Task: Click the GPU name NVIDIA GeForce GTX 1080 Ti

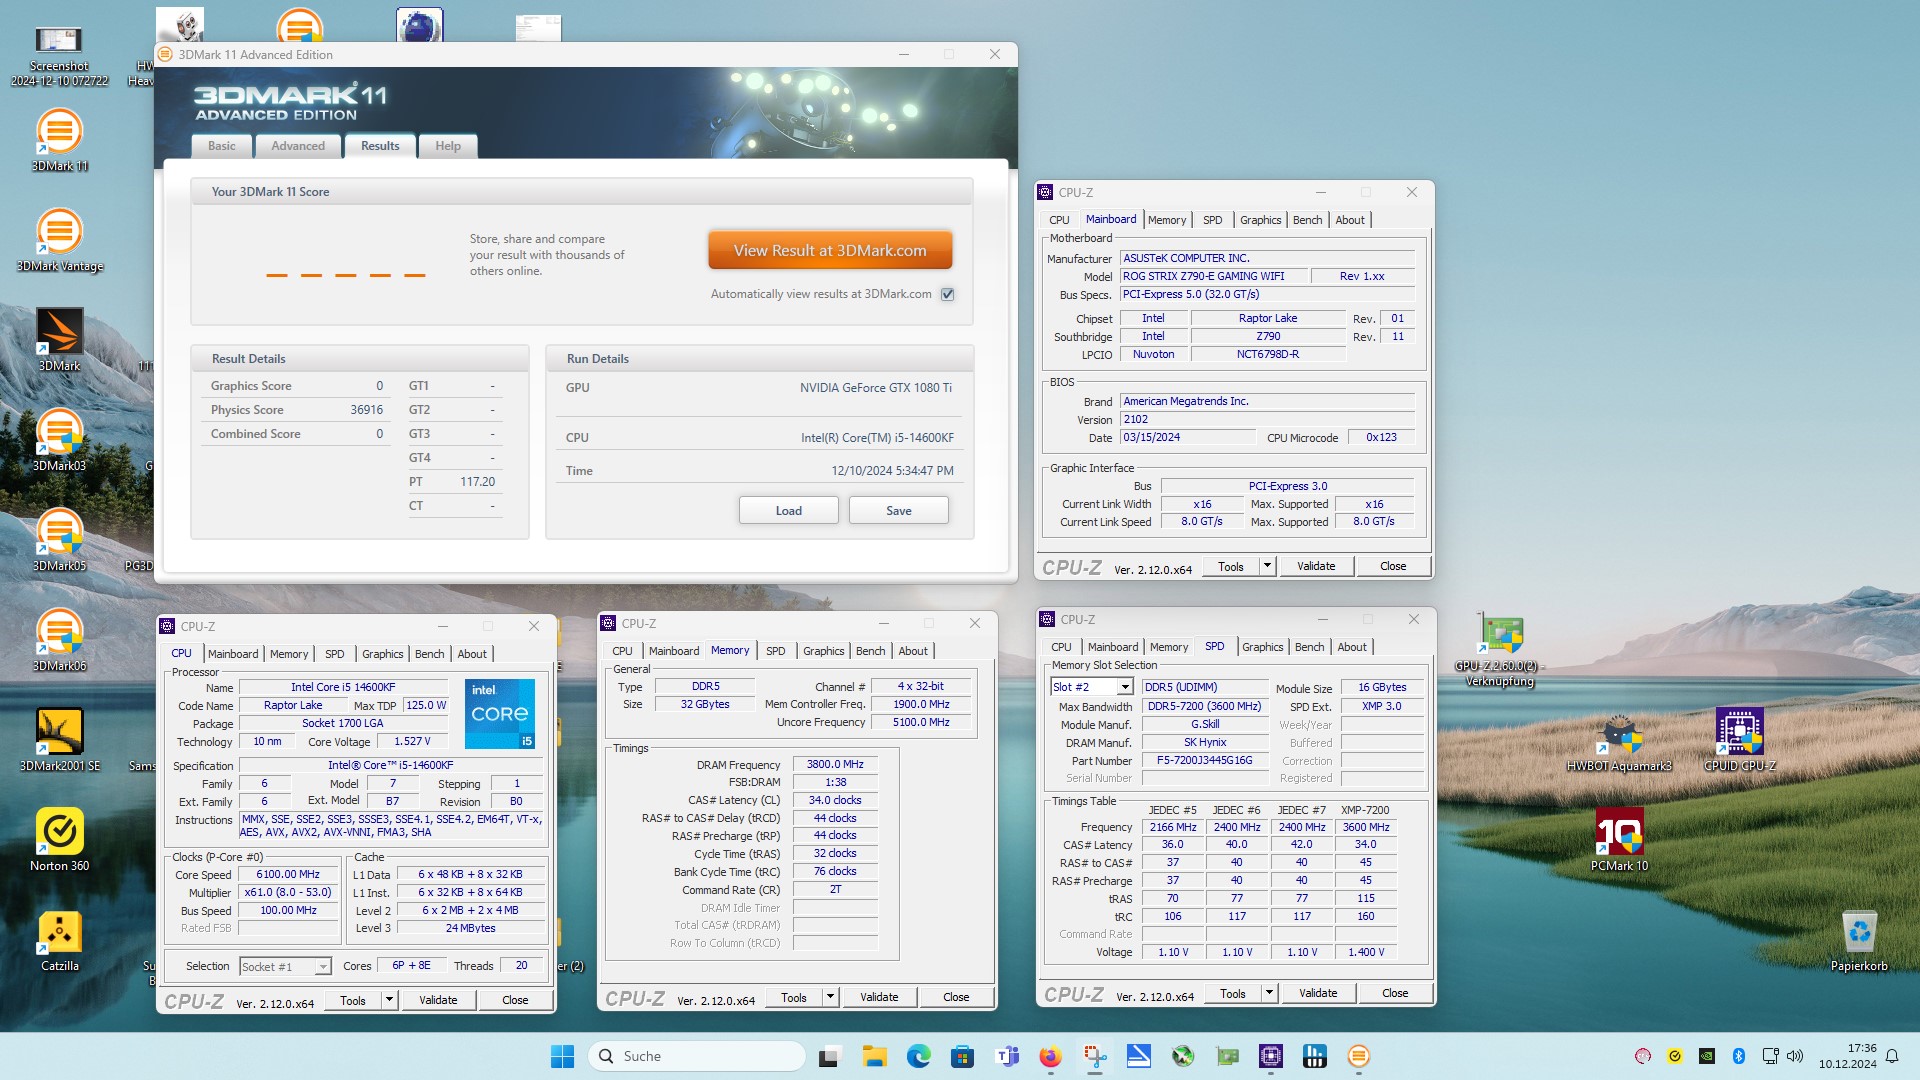Action: coord(876,388)
